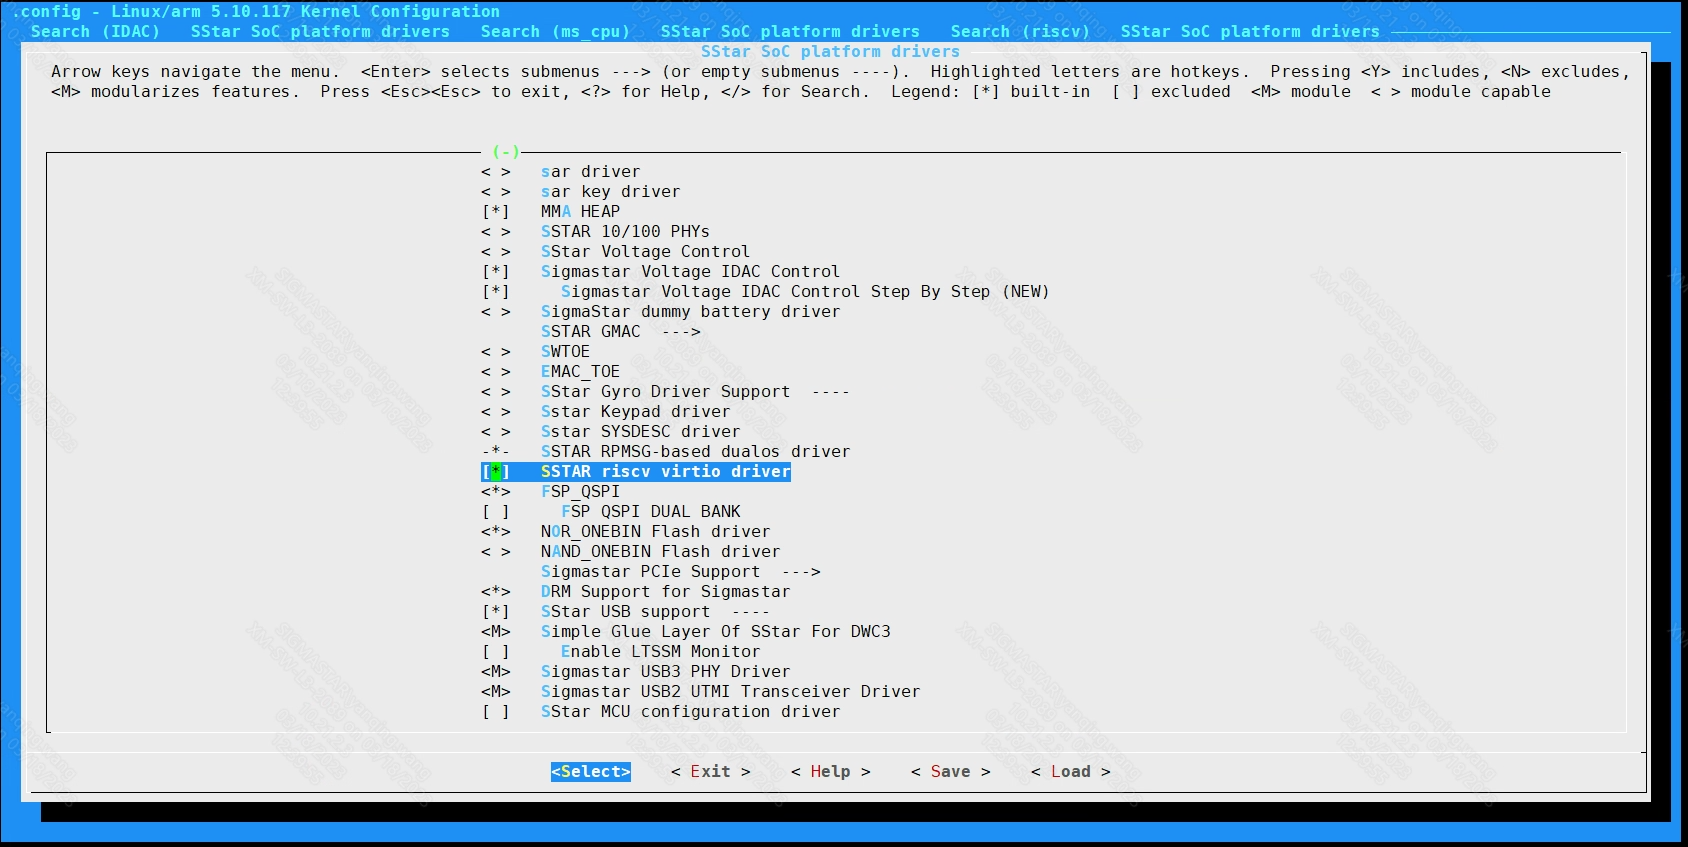
Task: Open SStar USB support submenu entry
Action: click(x=625, y=612)
